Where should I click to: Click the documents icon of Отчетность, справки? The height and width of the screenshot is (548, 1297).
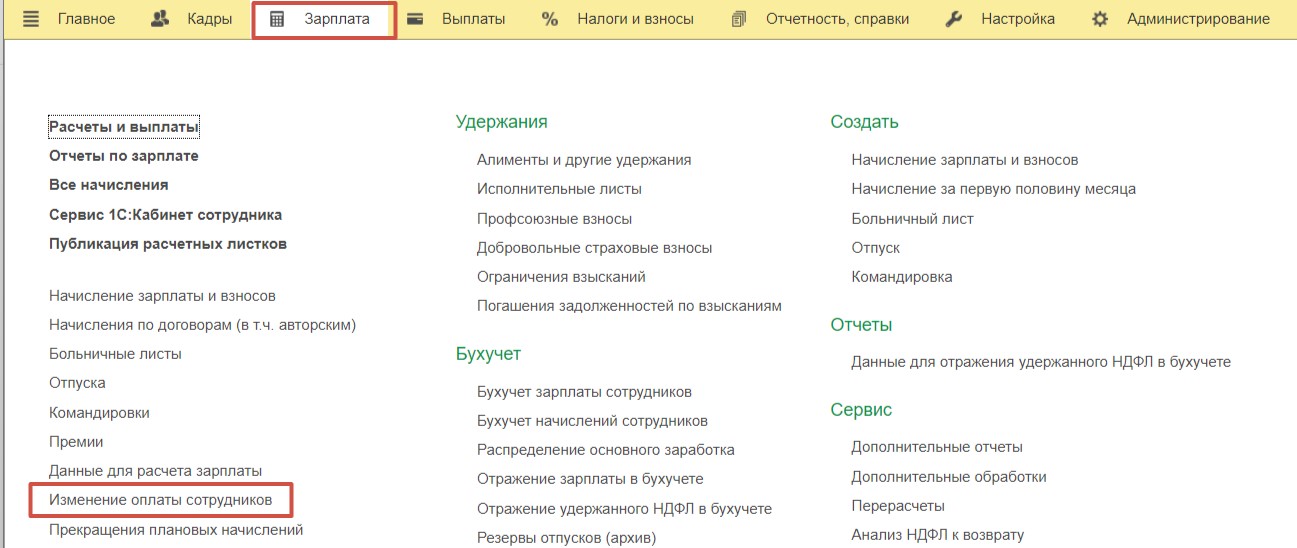point(739,19)
